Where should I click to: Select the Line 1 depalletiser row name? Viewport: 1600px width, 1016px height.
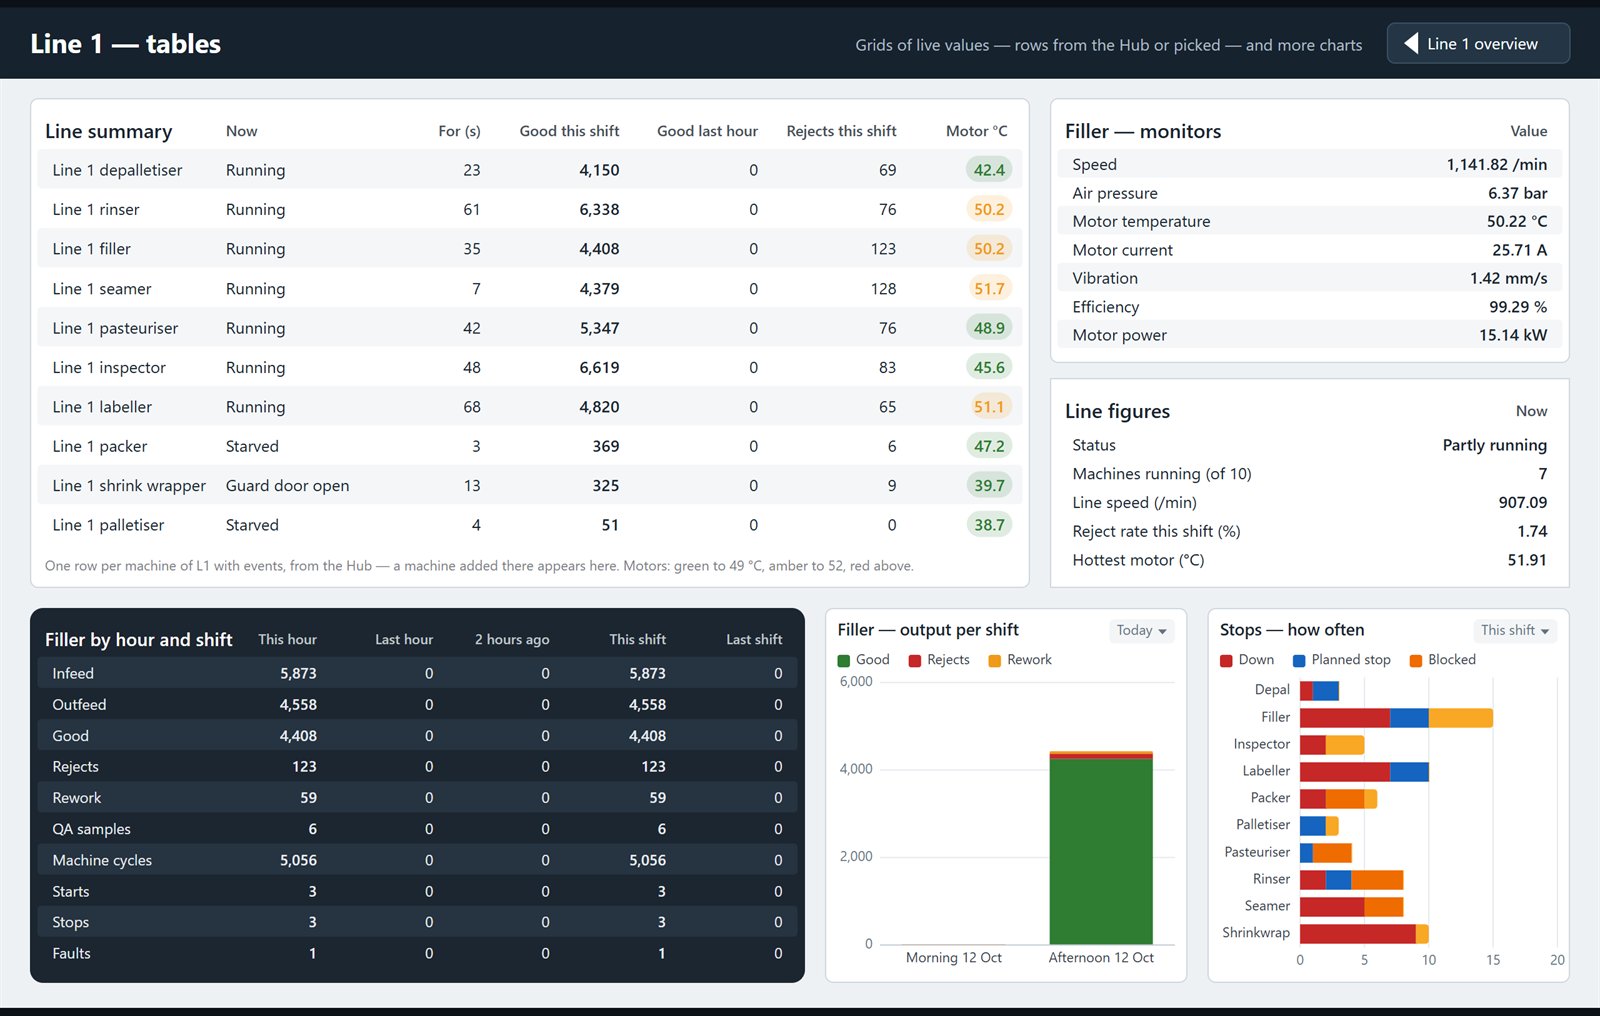coord(117,170)
